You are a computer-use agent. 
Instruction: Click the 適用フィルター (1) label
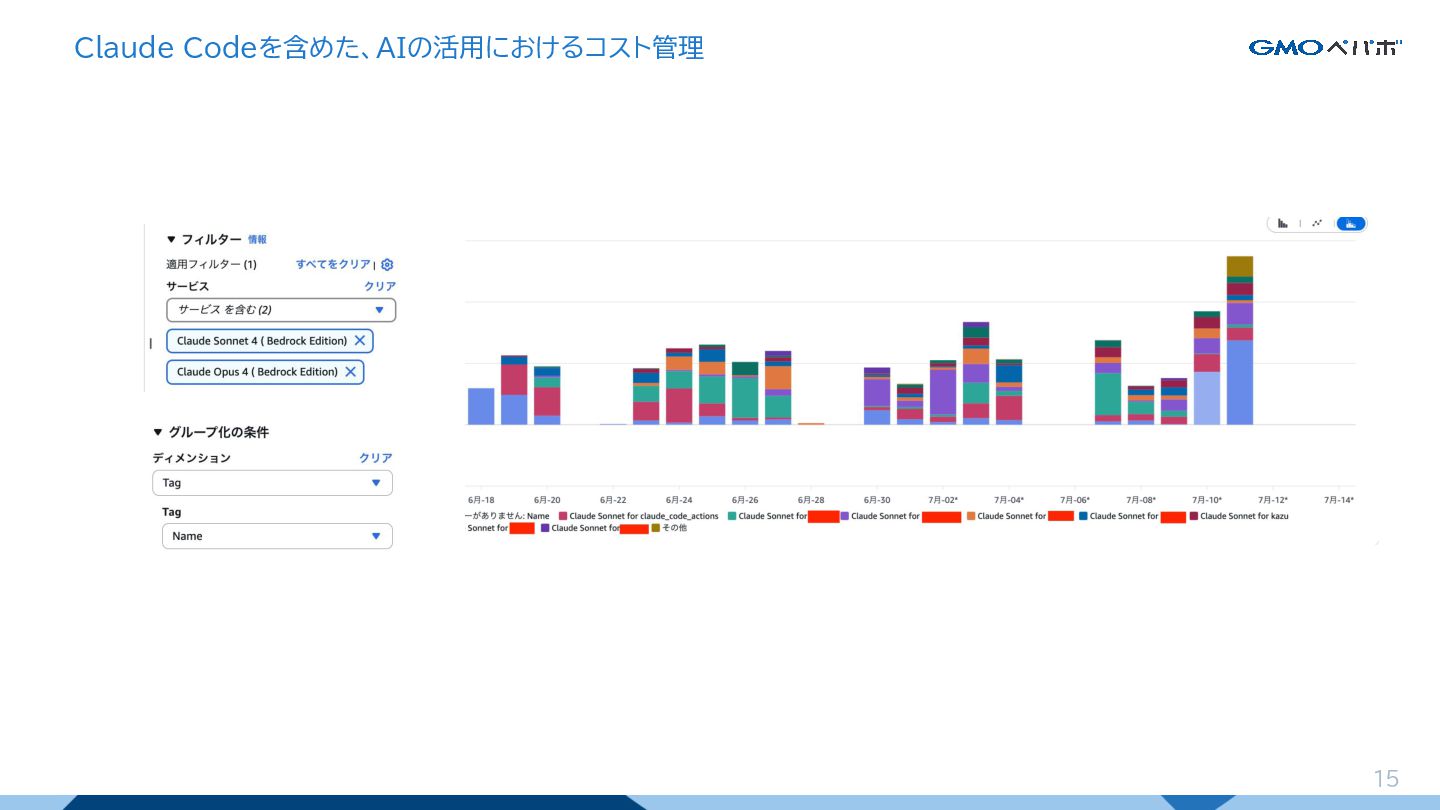[211, 265]
